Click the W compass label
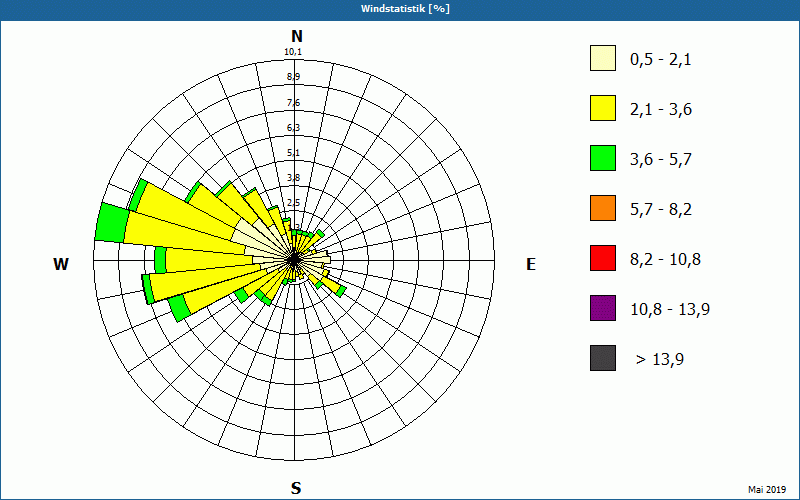 click(61, 264)
